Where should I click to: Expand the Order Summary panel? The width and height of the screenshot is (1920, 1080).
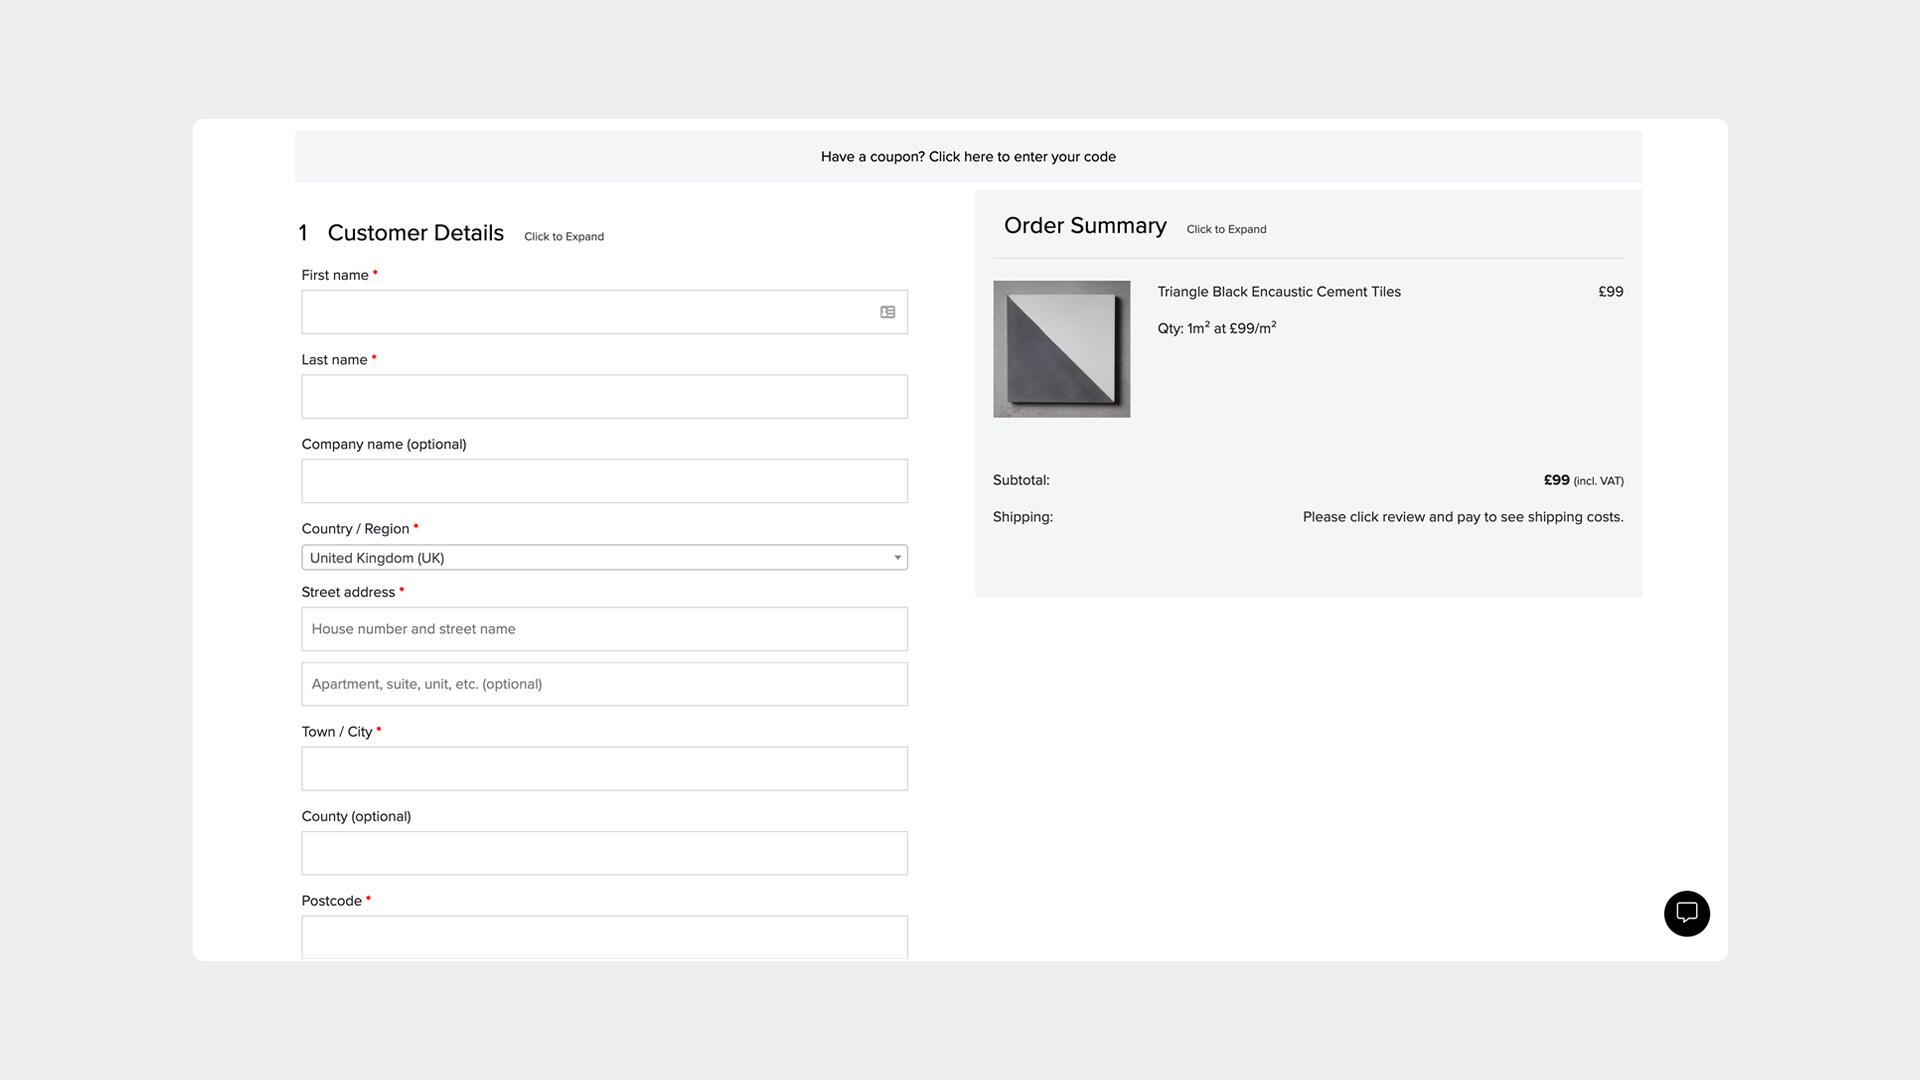coord(1226,229)
